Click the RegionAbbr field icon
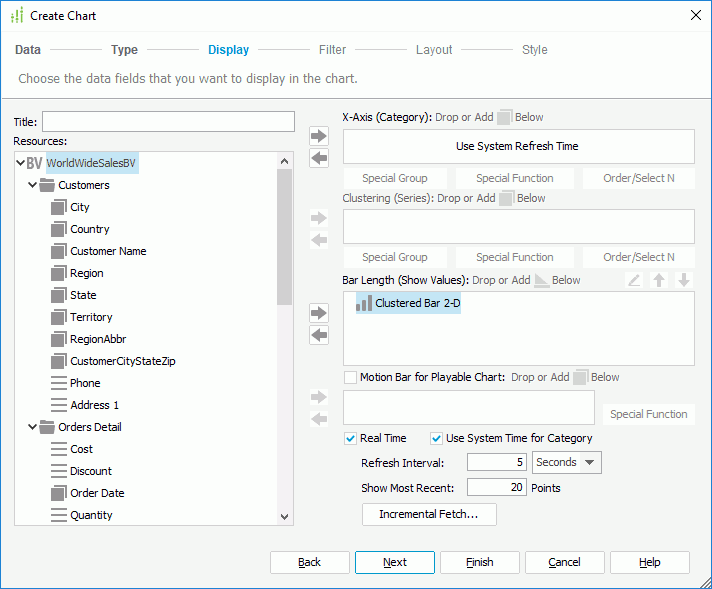Viewport: 712px width, 589px height. click(x=59, y=339)
